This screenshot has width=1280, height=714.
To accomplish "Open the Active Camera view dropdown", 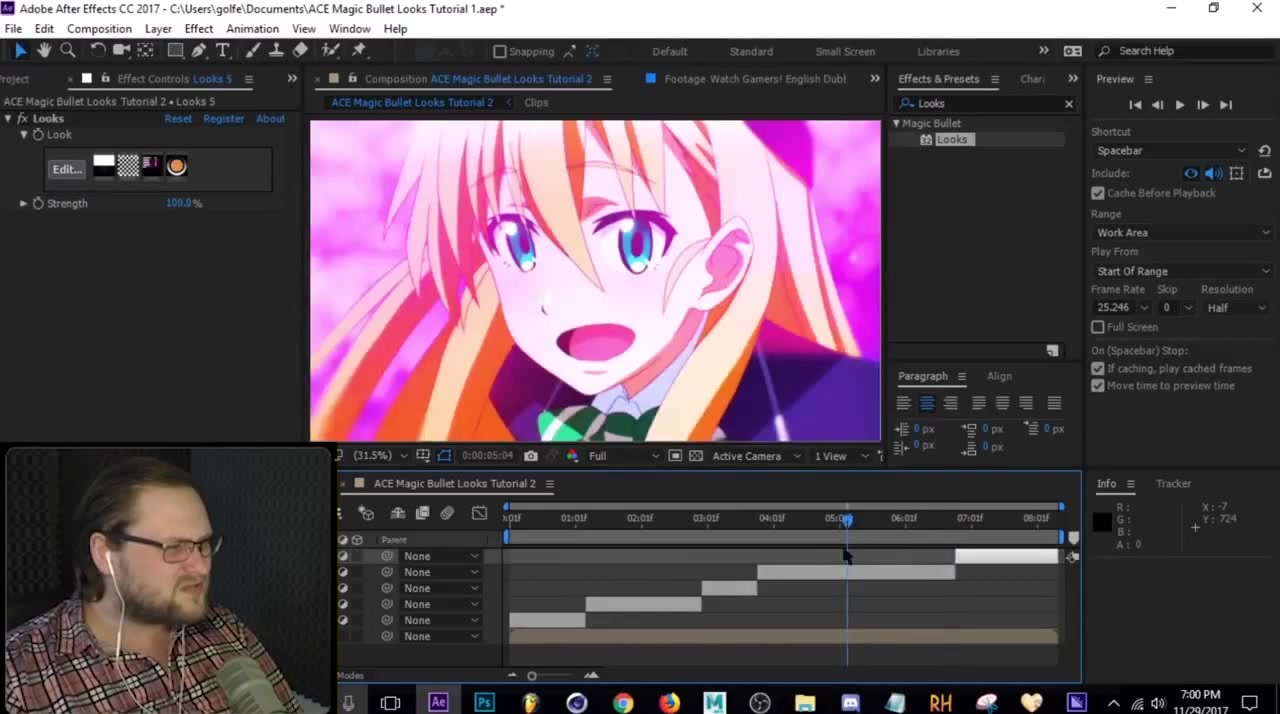I will (755, 456).
